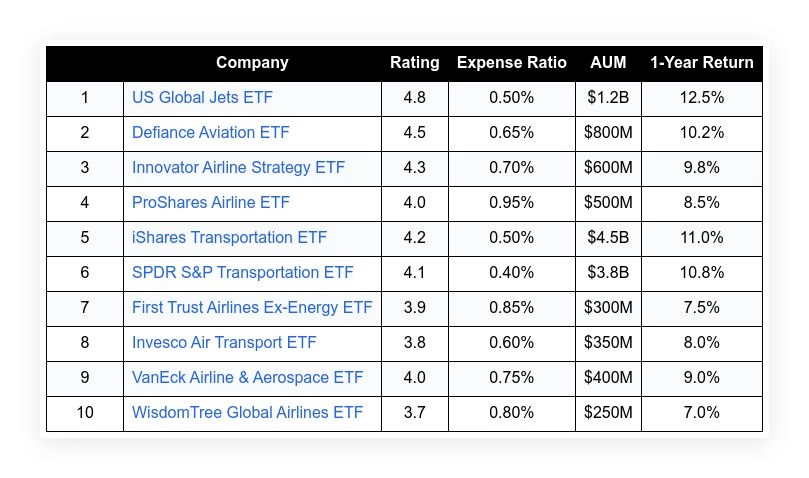Click SPDR S&P Transportation ETF link
This screenshot has width=809, height=478.
pyautogui.click(x=242, y=273)
